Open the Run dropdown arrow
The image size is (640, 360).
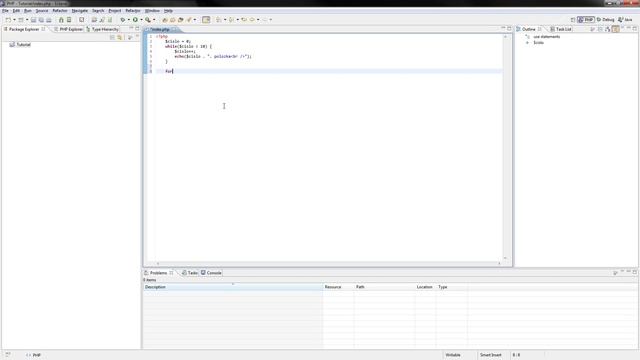[x=141, y=20]
